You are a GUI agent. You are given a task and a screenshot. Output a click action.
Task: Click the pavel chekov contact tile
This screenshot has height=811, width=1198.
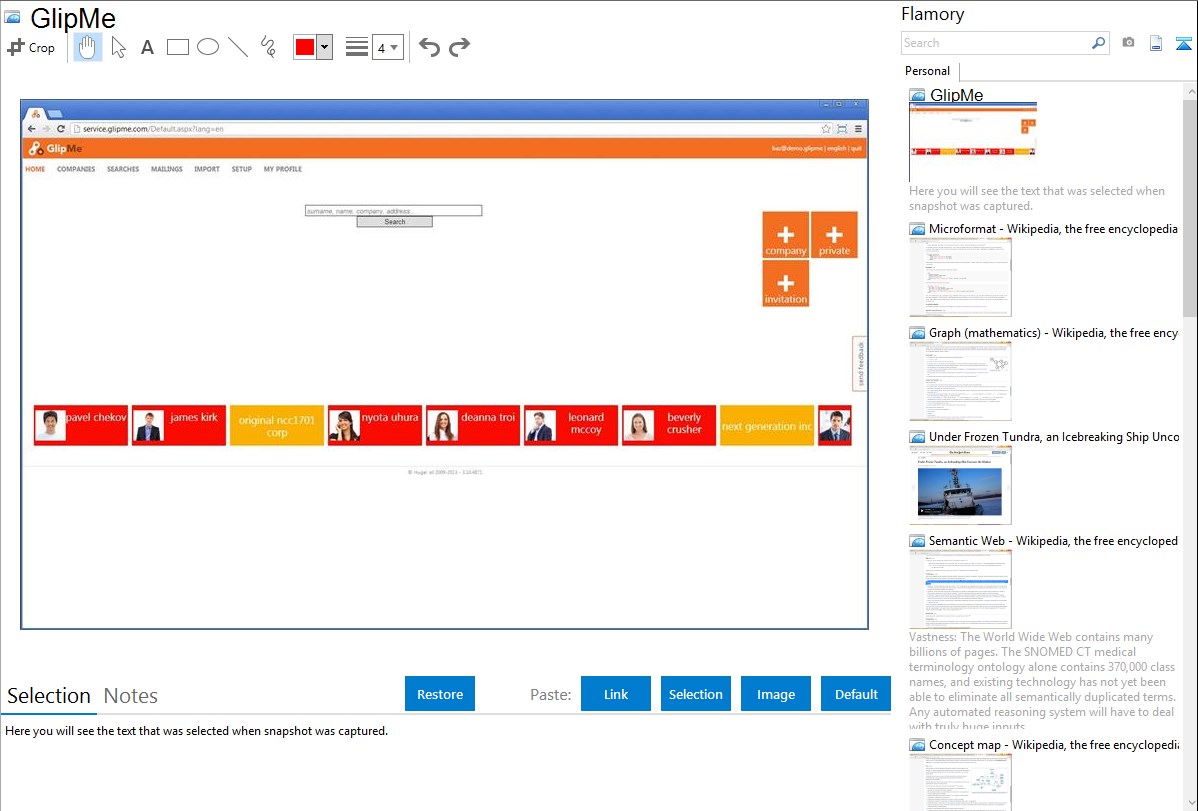[81, 425]
